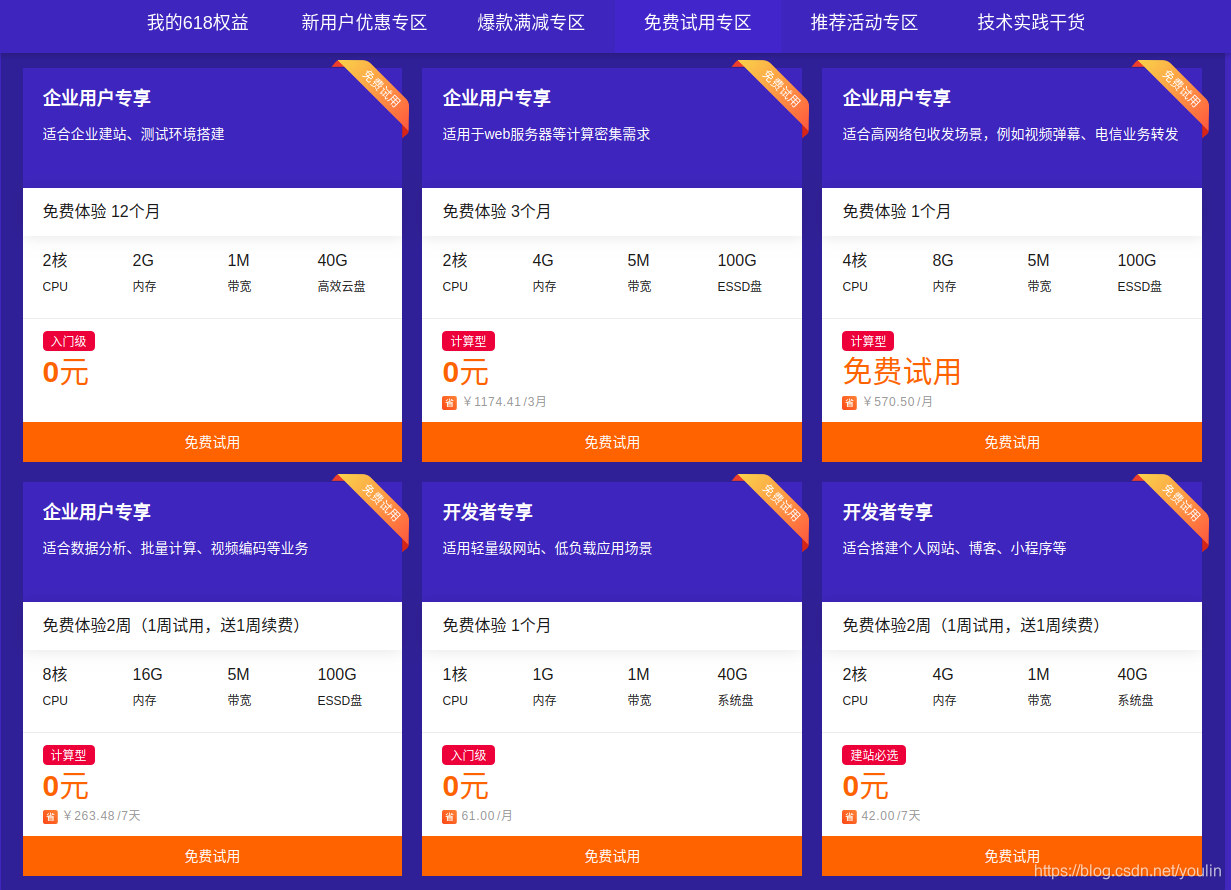Click 8G 内存 spec value
Viewport: 1231px width, 890px height.
943,260
